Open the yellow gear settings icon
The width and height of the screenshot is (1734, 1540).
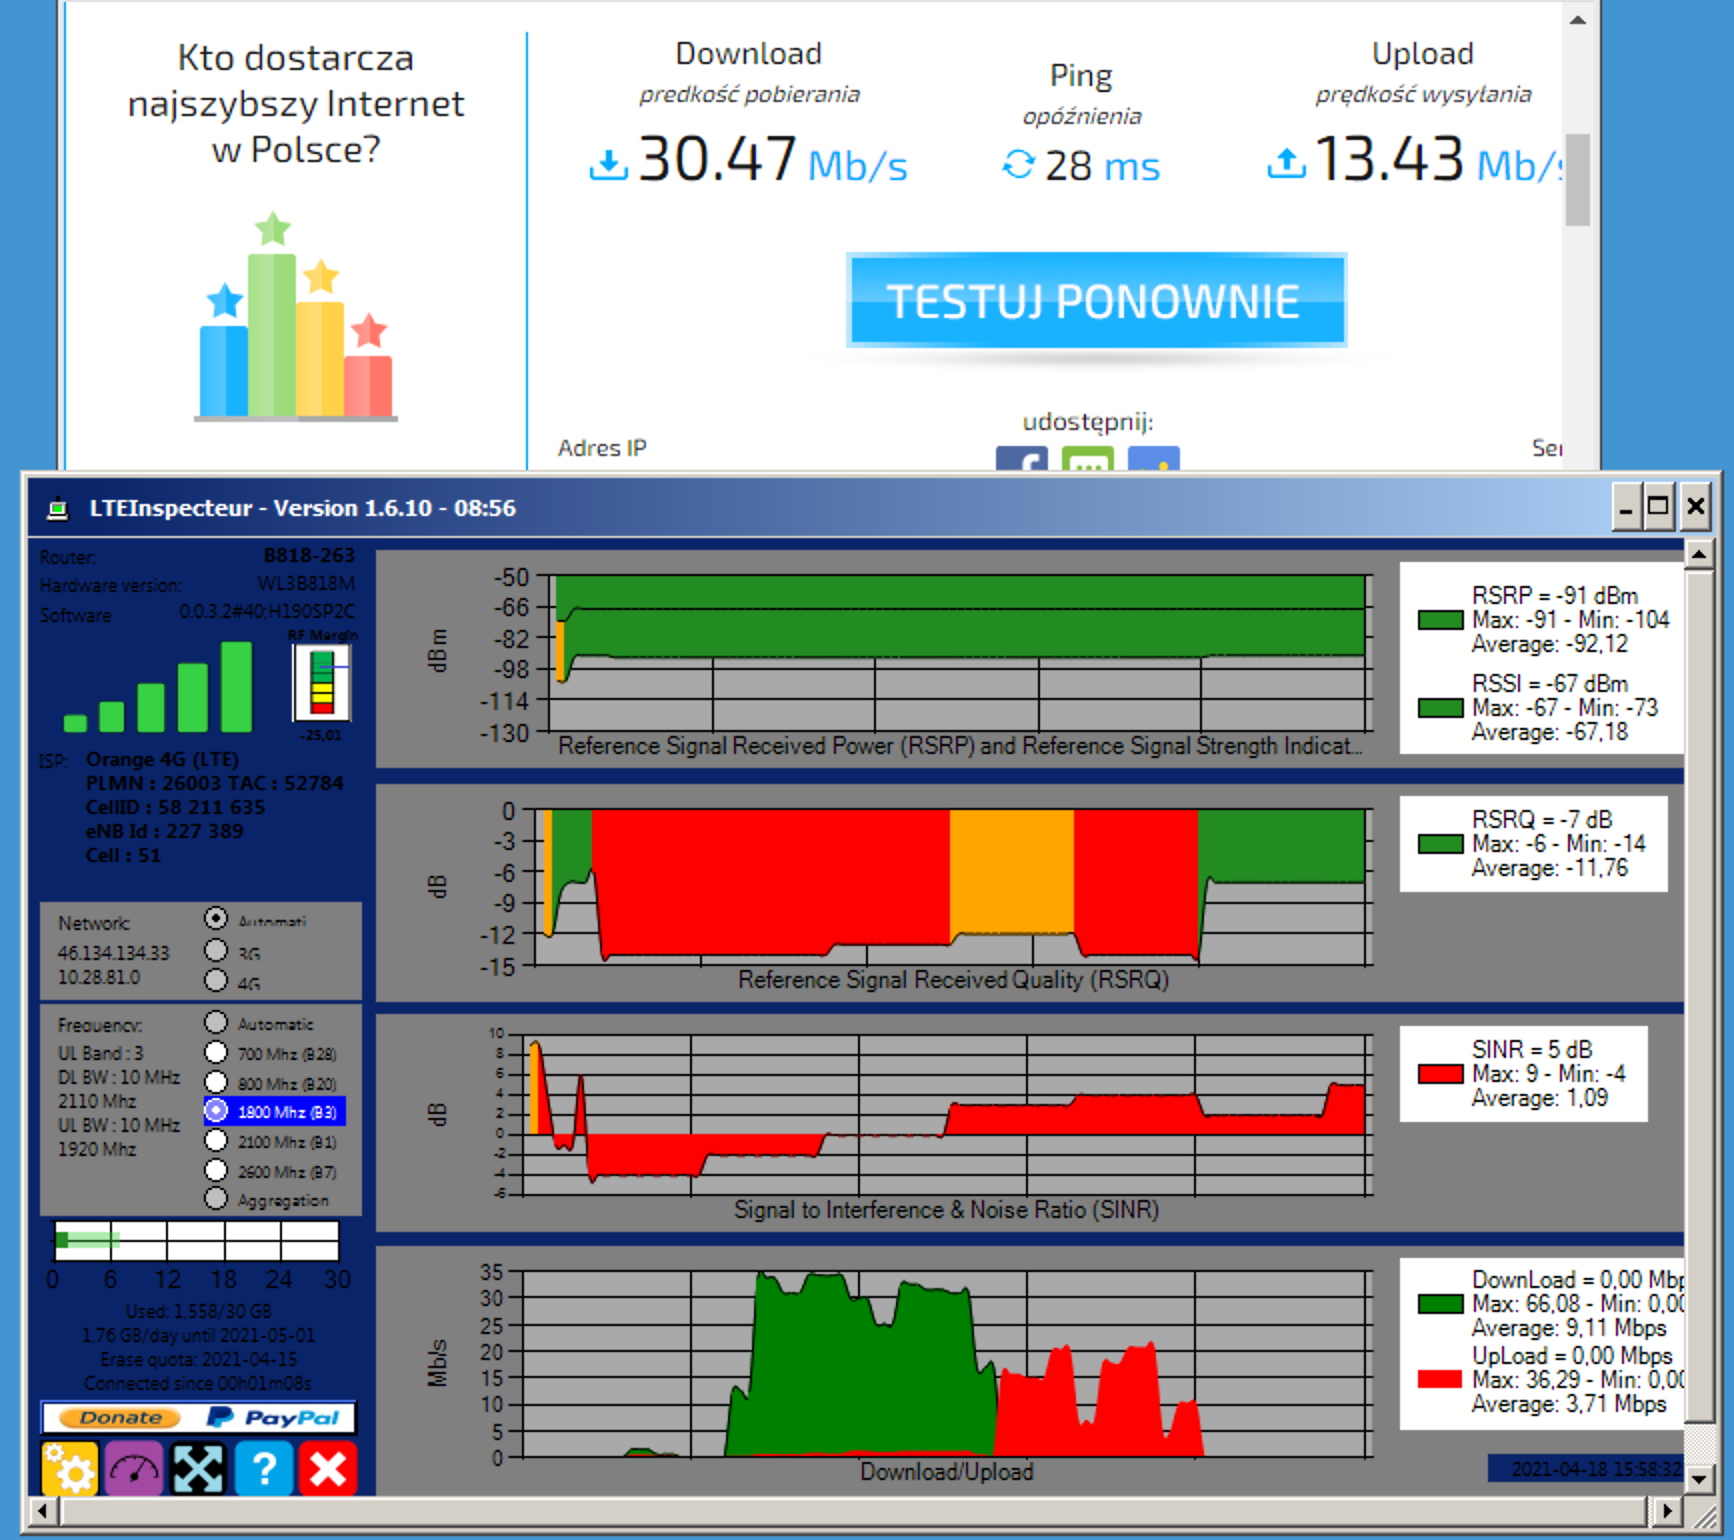[70, 1468]
